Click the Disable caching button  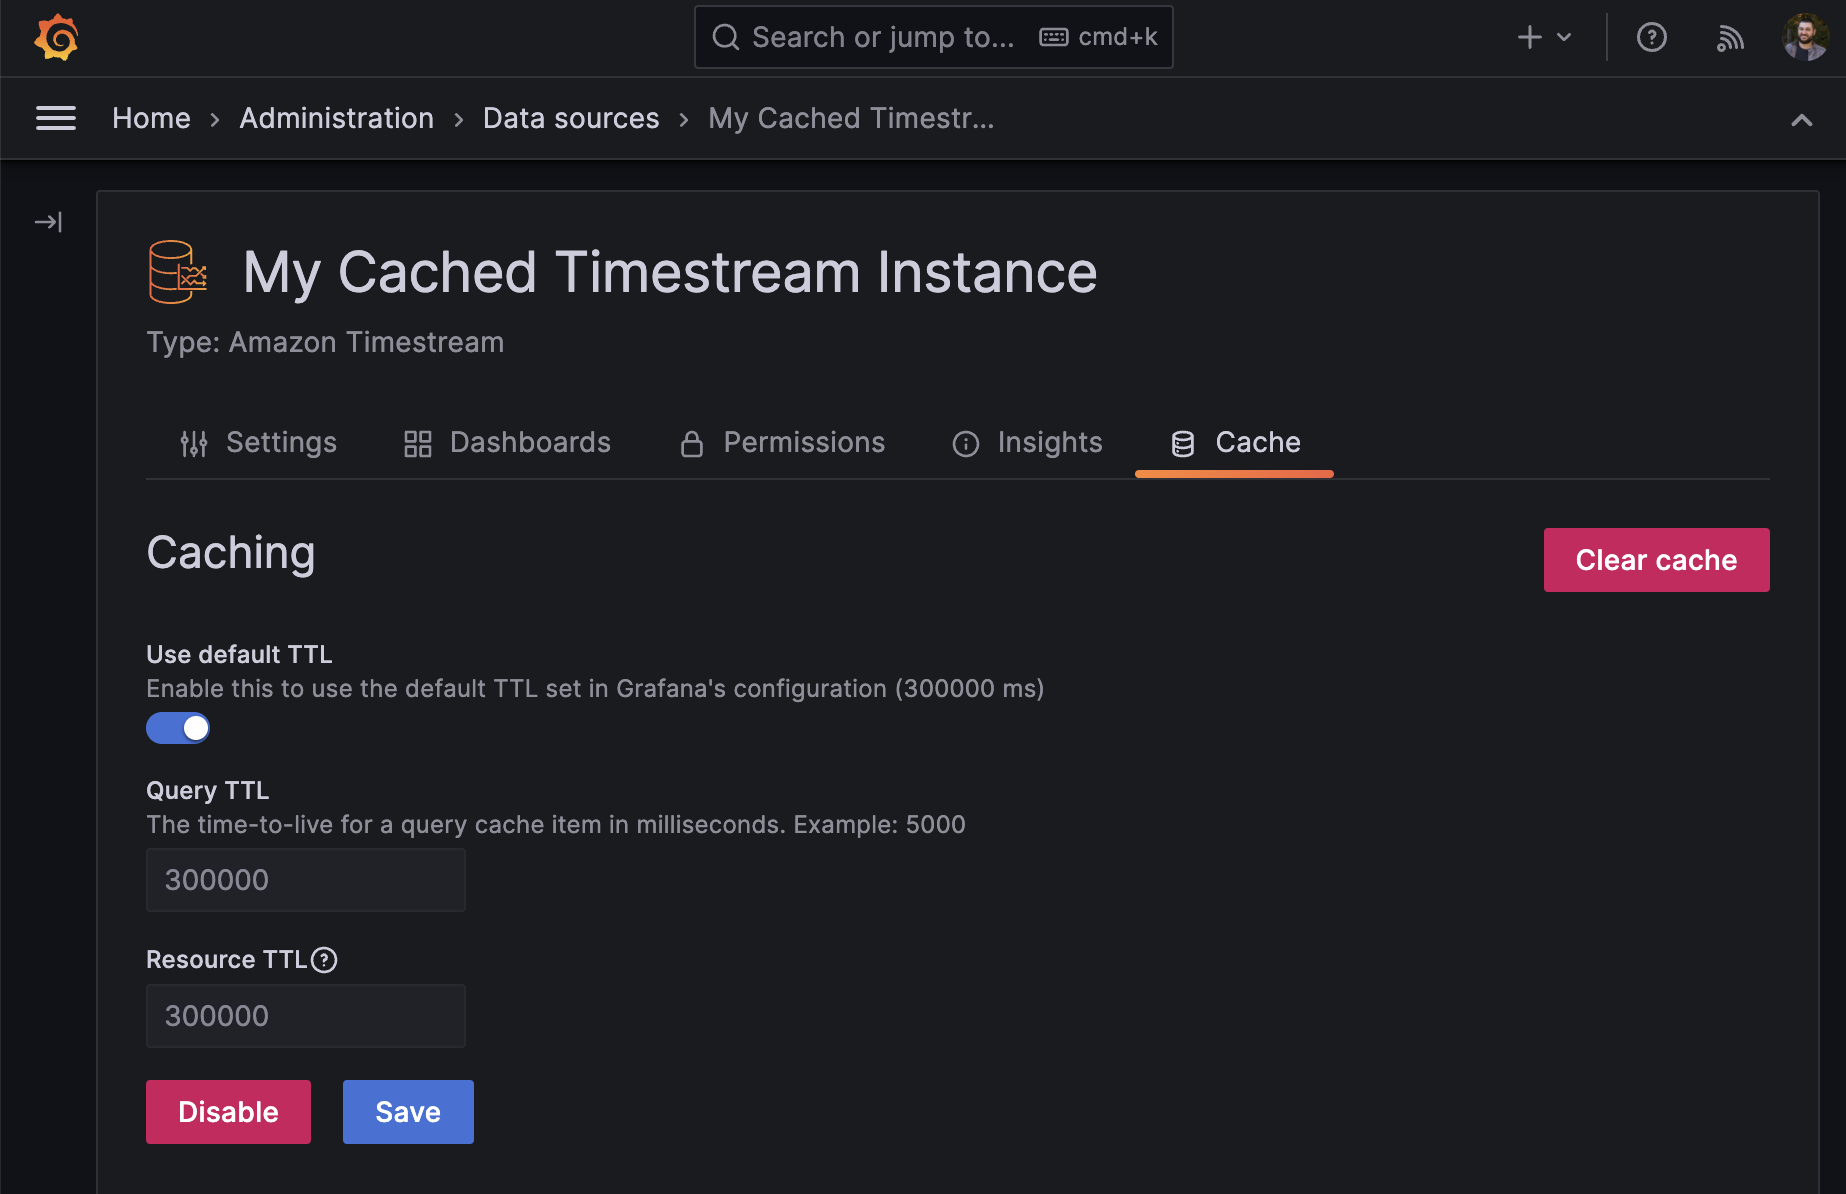[x=228, y=1112]
